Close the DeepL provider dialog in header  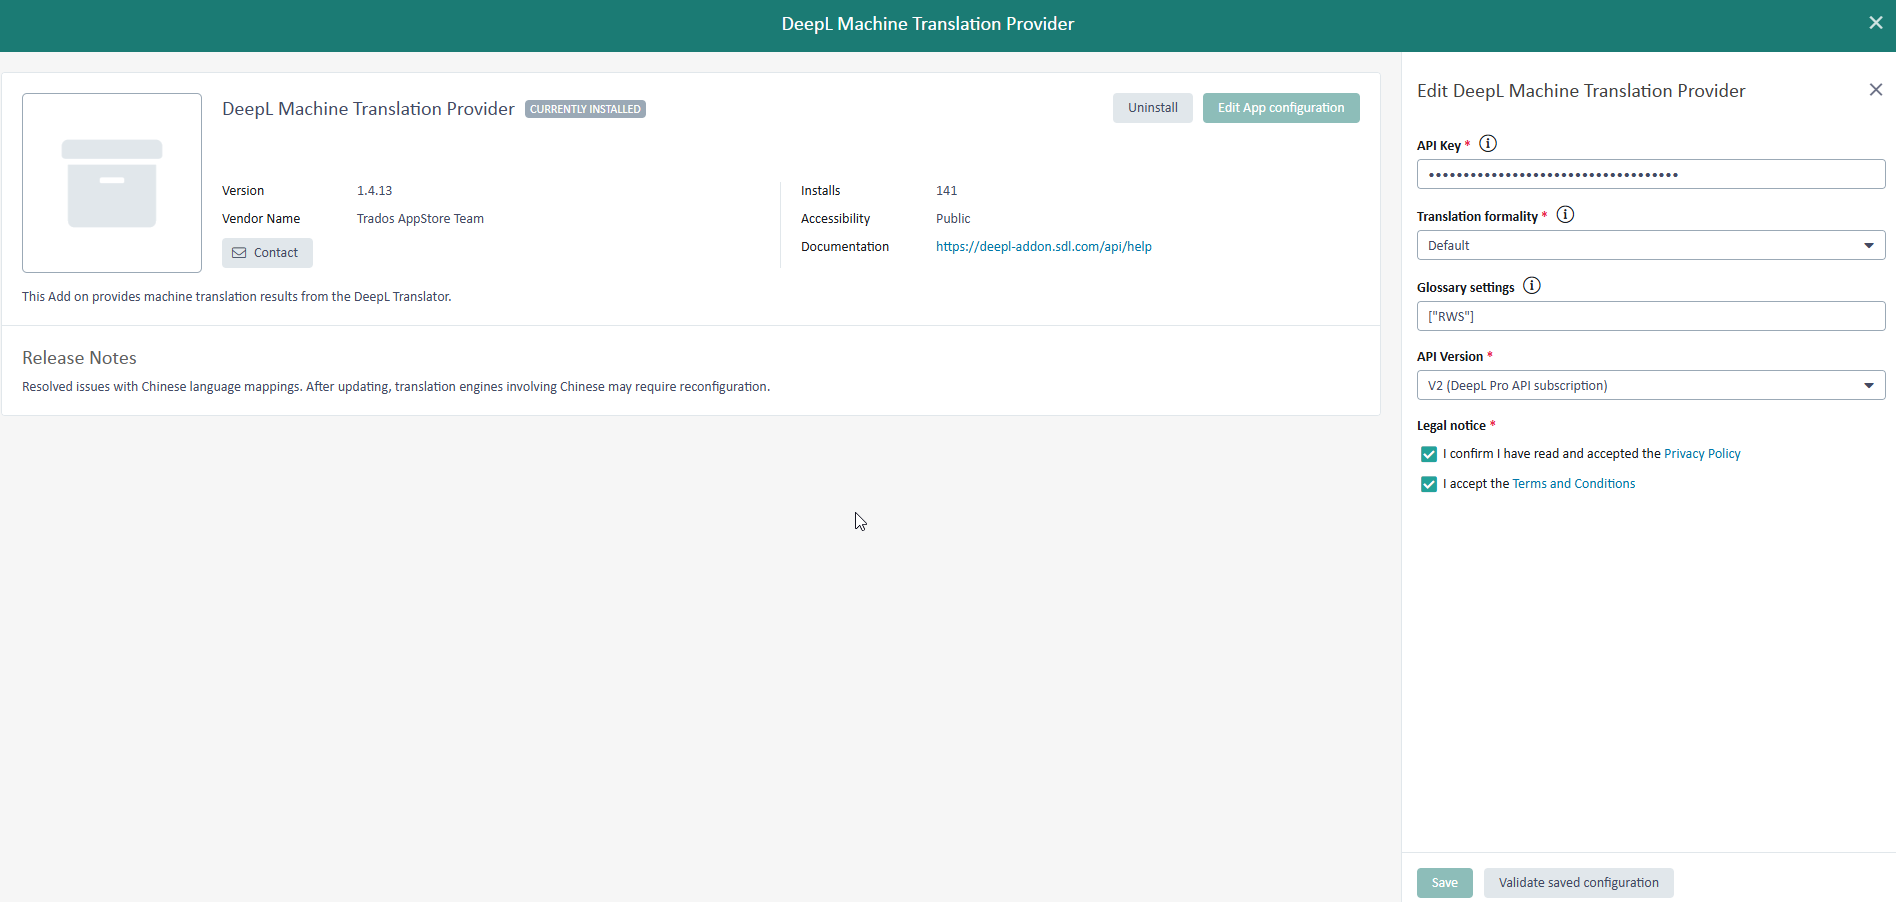coord(1876,23)
